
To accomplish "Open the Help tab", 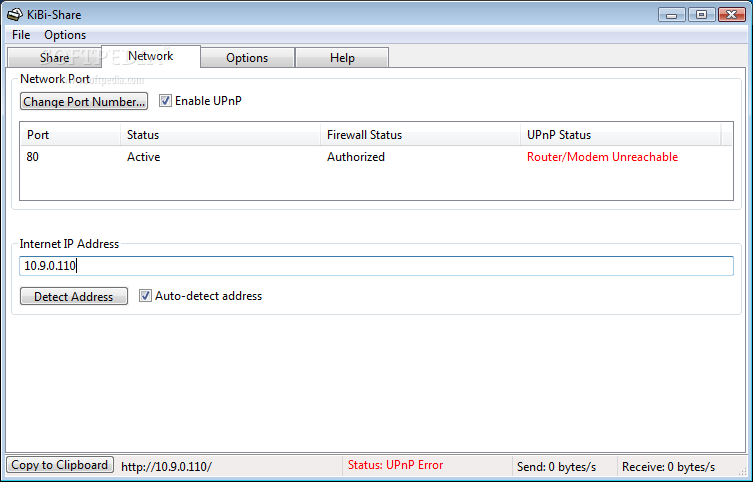I will [342, 58].
